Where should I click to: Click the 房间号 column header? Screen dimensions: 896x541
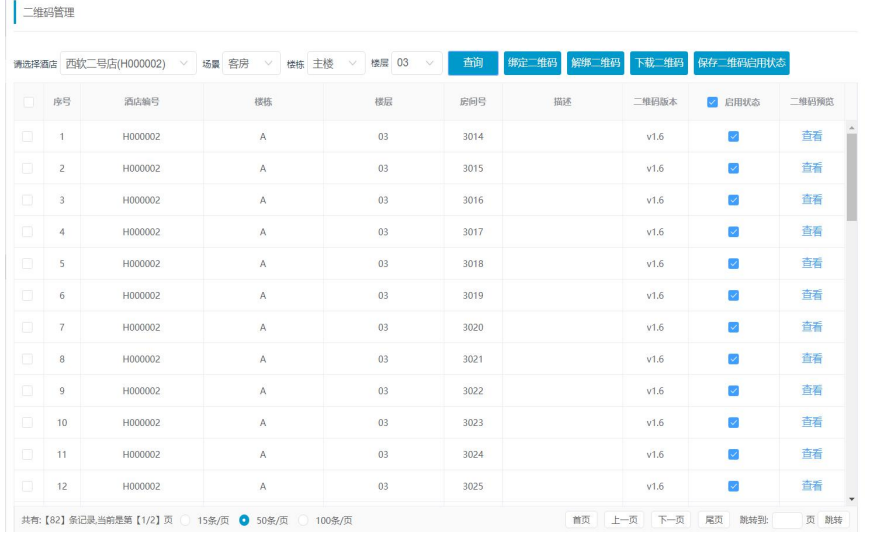(x=473, y=102)
